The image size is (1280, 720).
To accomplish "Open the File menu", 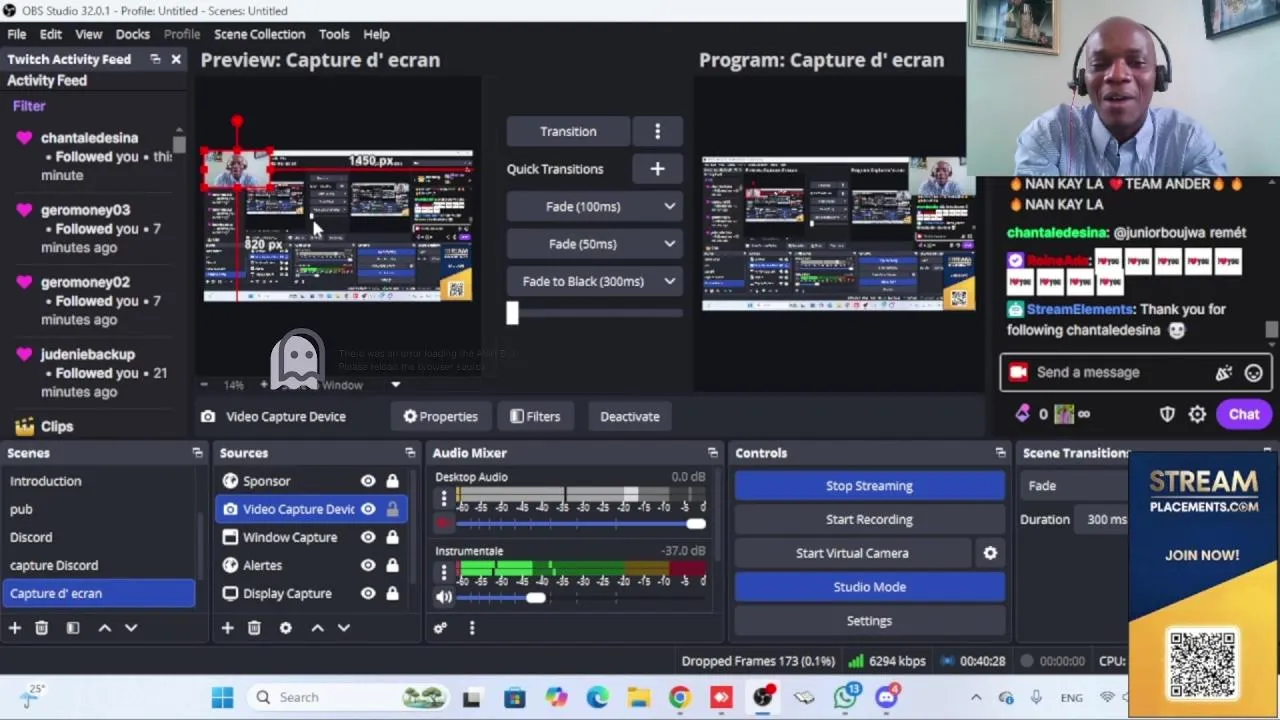I will [17, 34].
